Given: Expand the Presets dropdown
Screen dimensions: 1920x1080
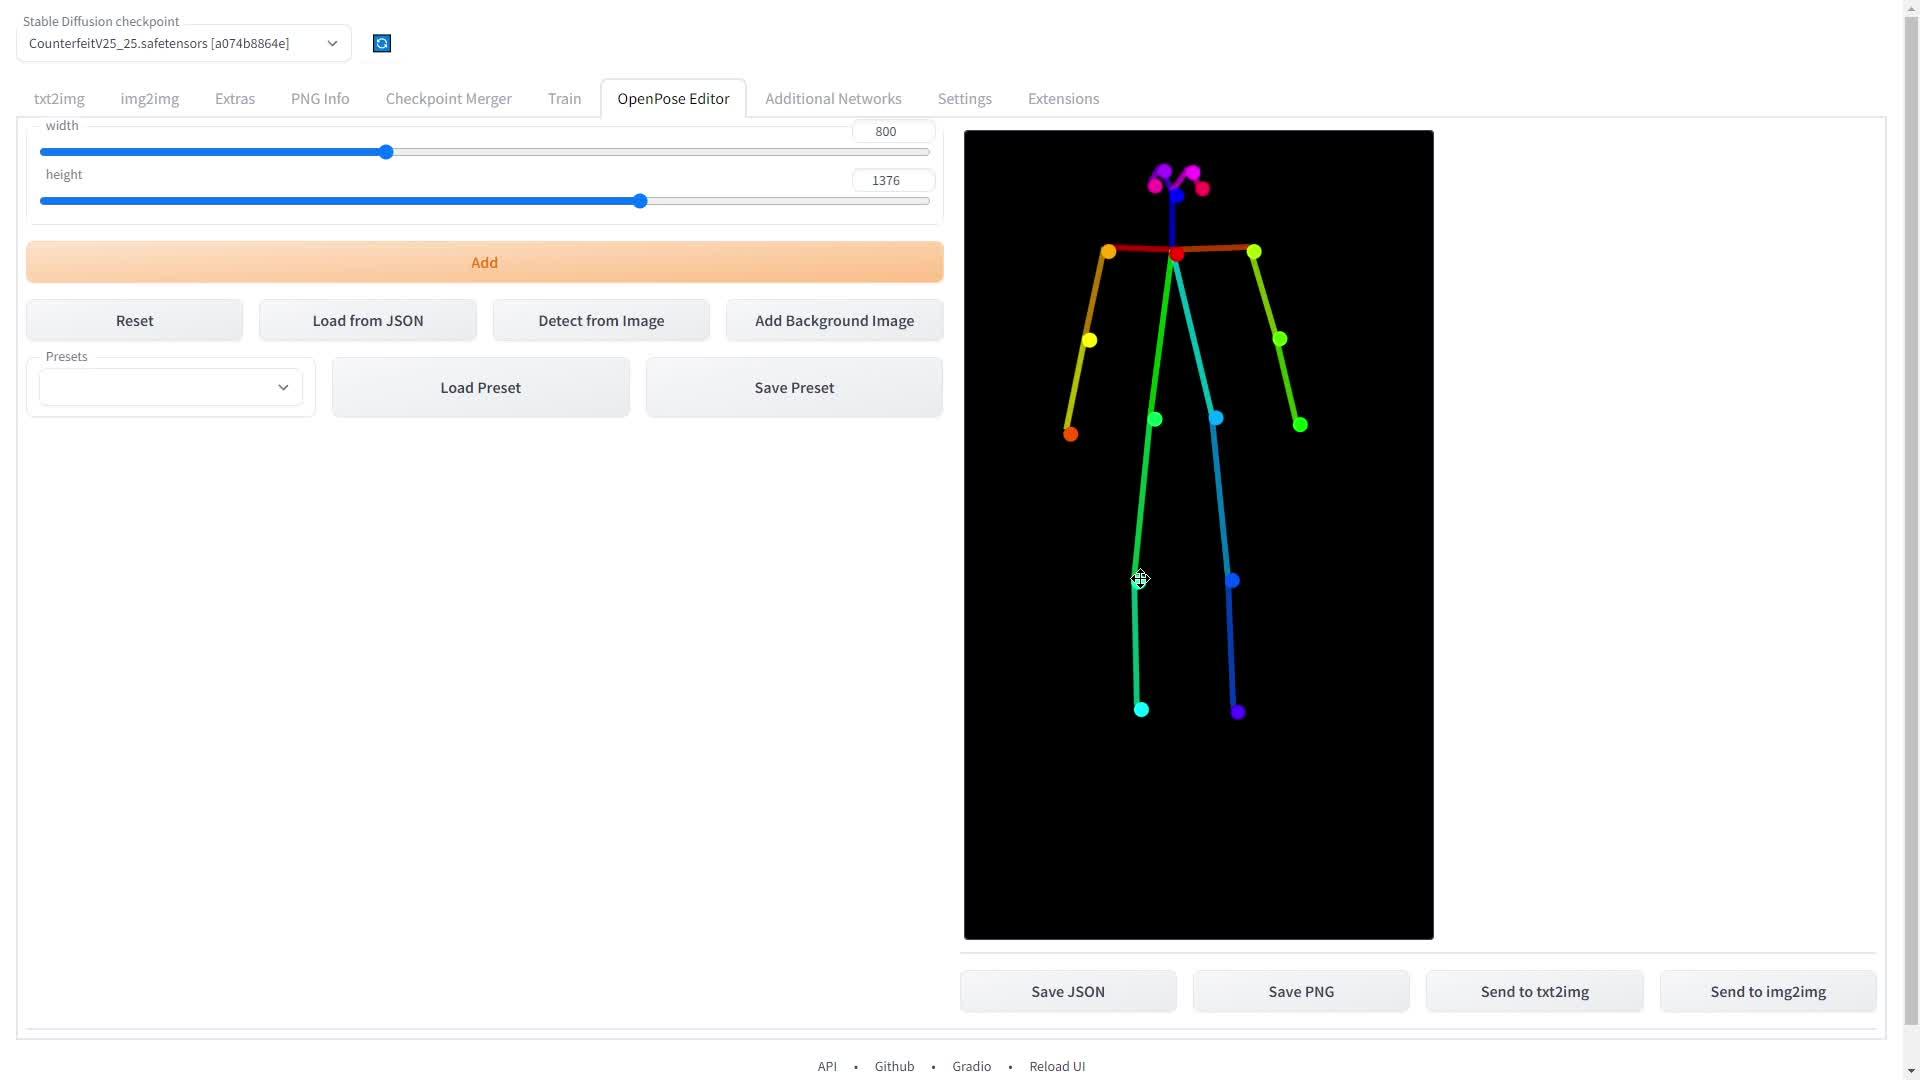Looking at the screenshot, I should point(171,387).
